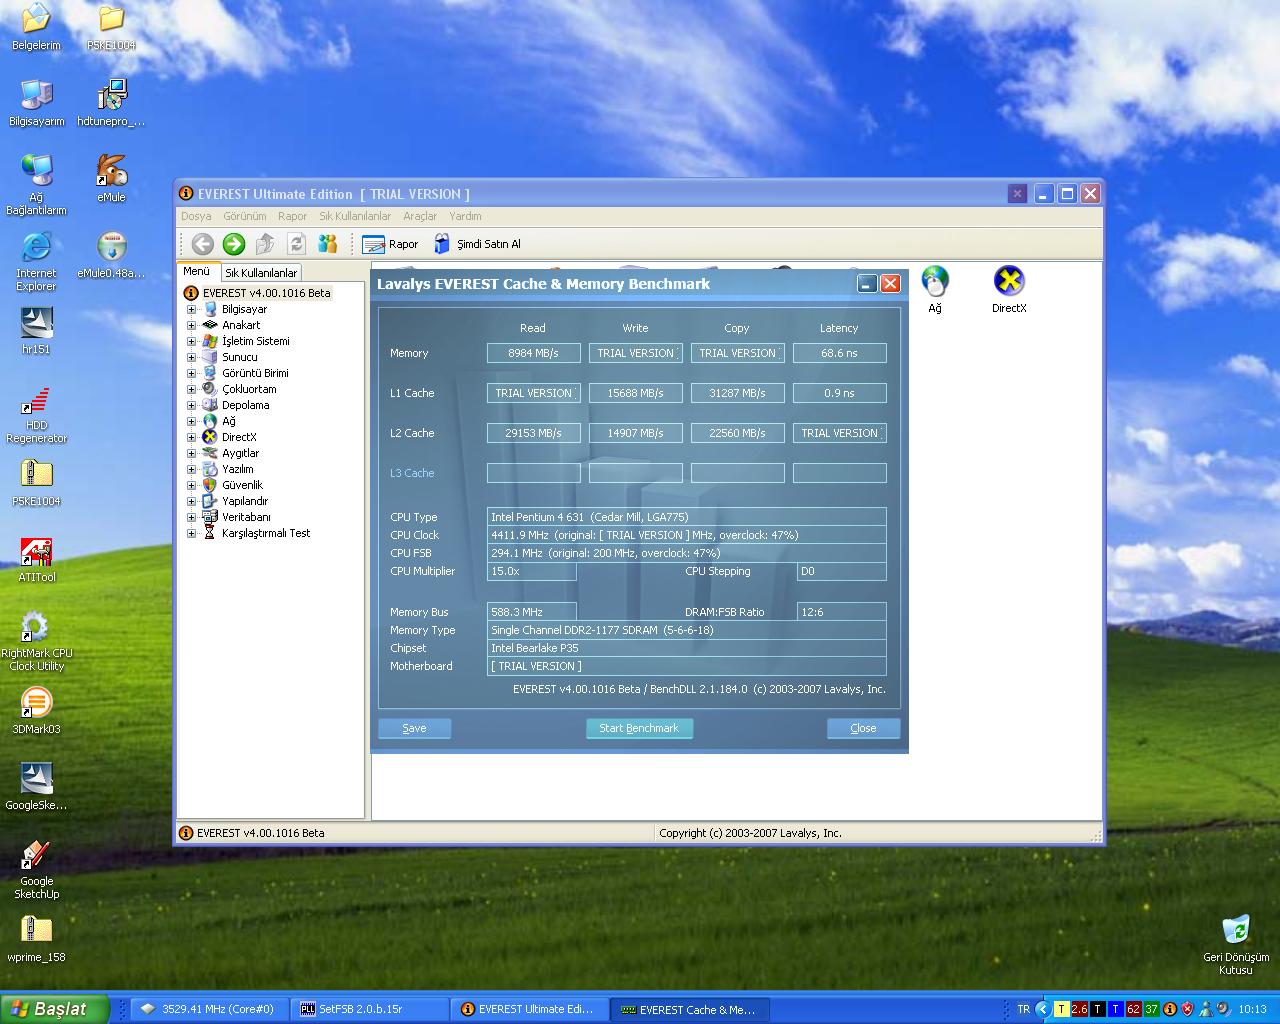The height and width of the screenshot is (1024, 1280).
Task: Click the users icon in the EVEREST toolbar
Action: point(327,244)
